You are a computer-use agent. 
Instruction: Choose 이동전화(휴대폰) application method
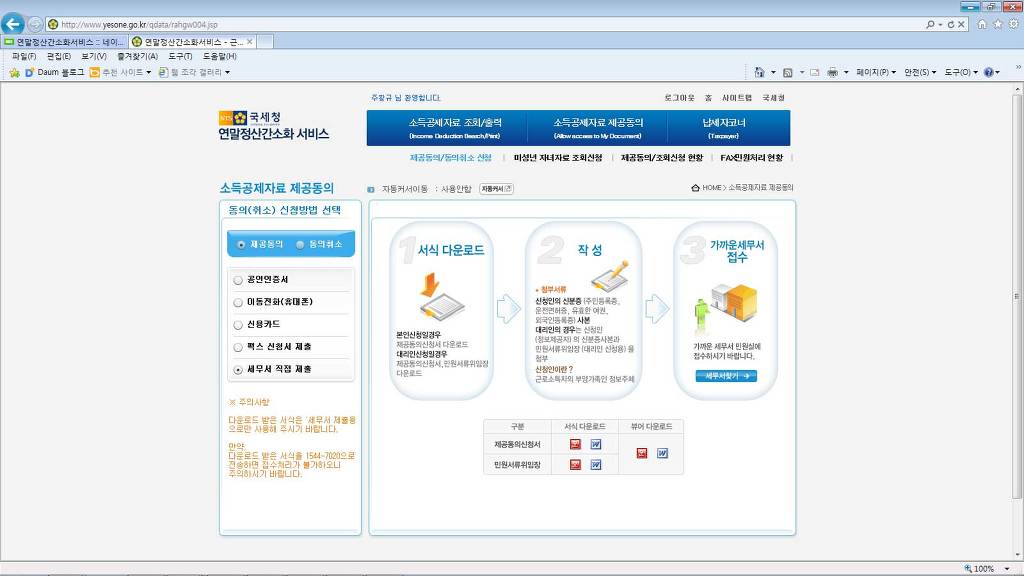point(238,302)
